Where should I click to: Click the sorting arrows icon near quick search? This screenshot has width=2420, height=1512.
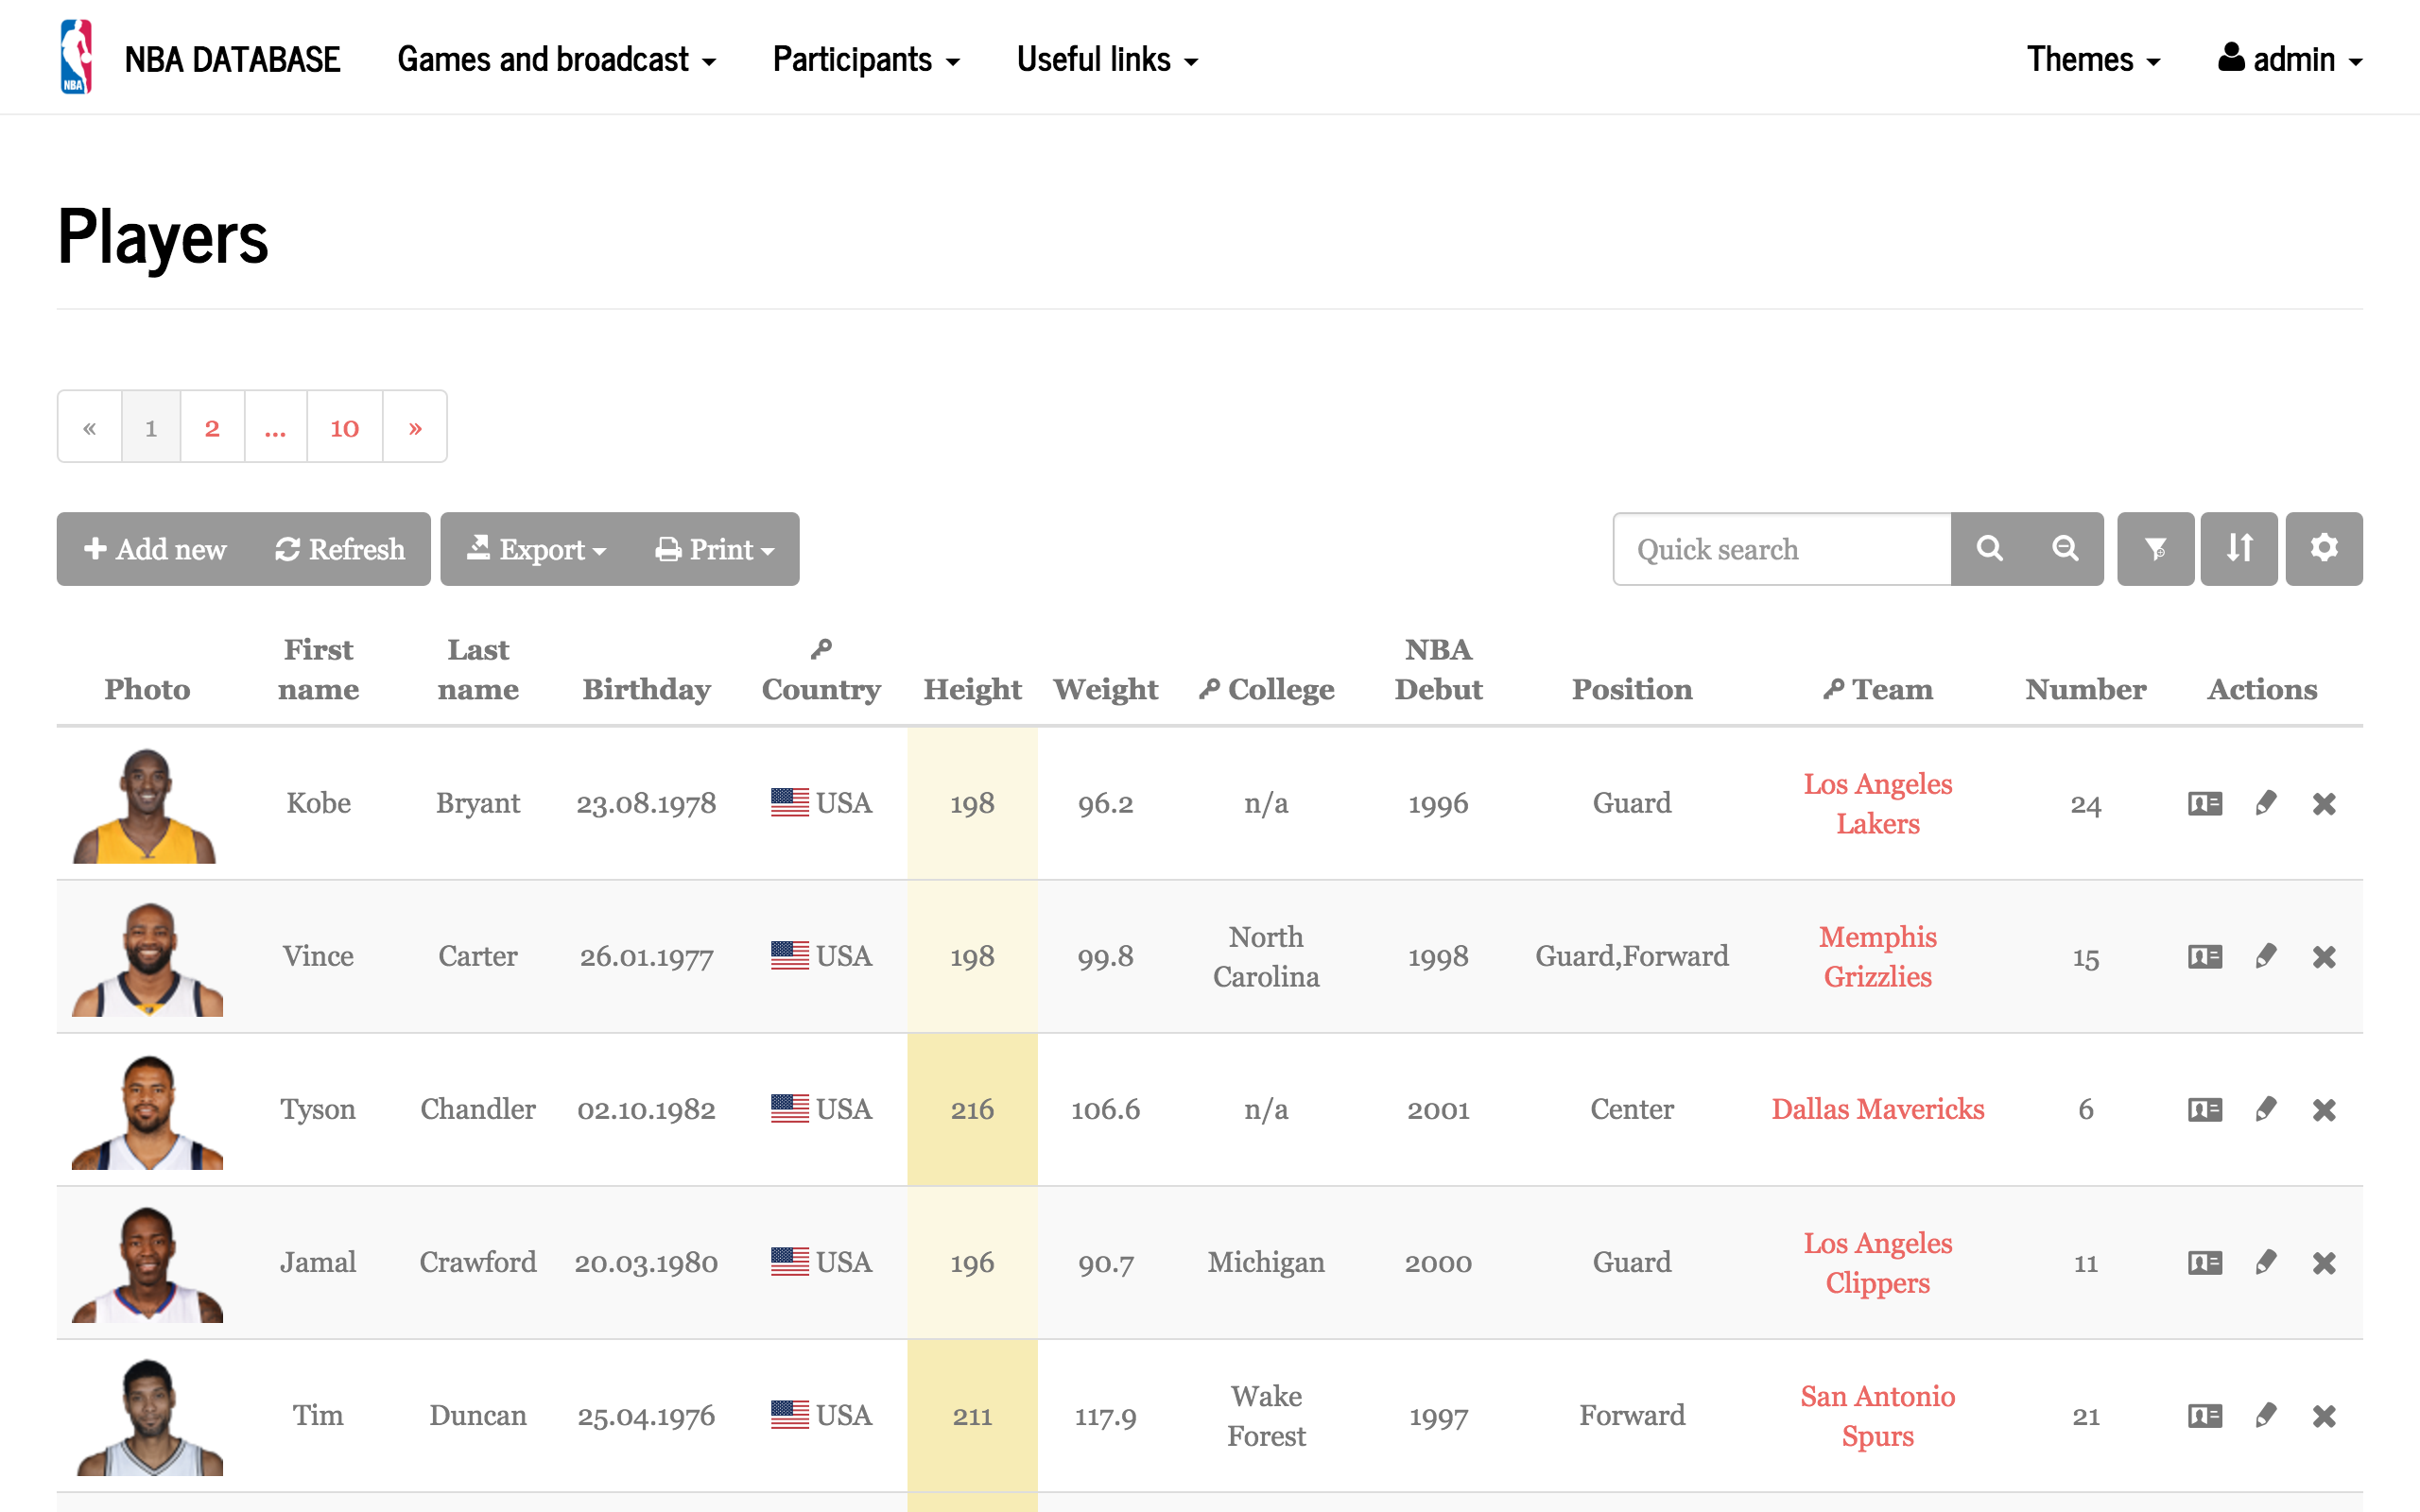pyautogui.click(x=2240, y=549)
